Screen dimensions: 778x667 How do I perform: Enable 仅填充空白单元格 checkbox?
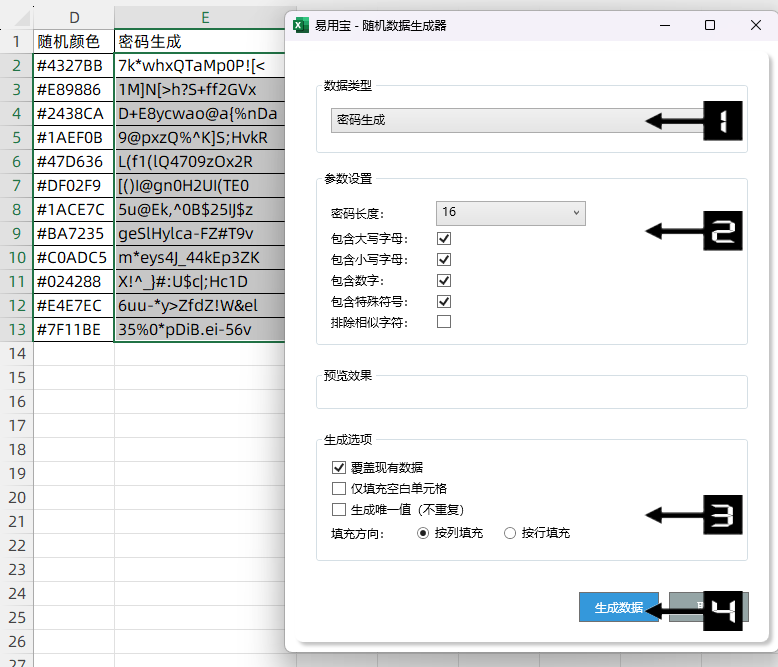(x=339, y=488)
